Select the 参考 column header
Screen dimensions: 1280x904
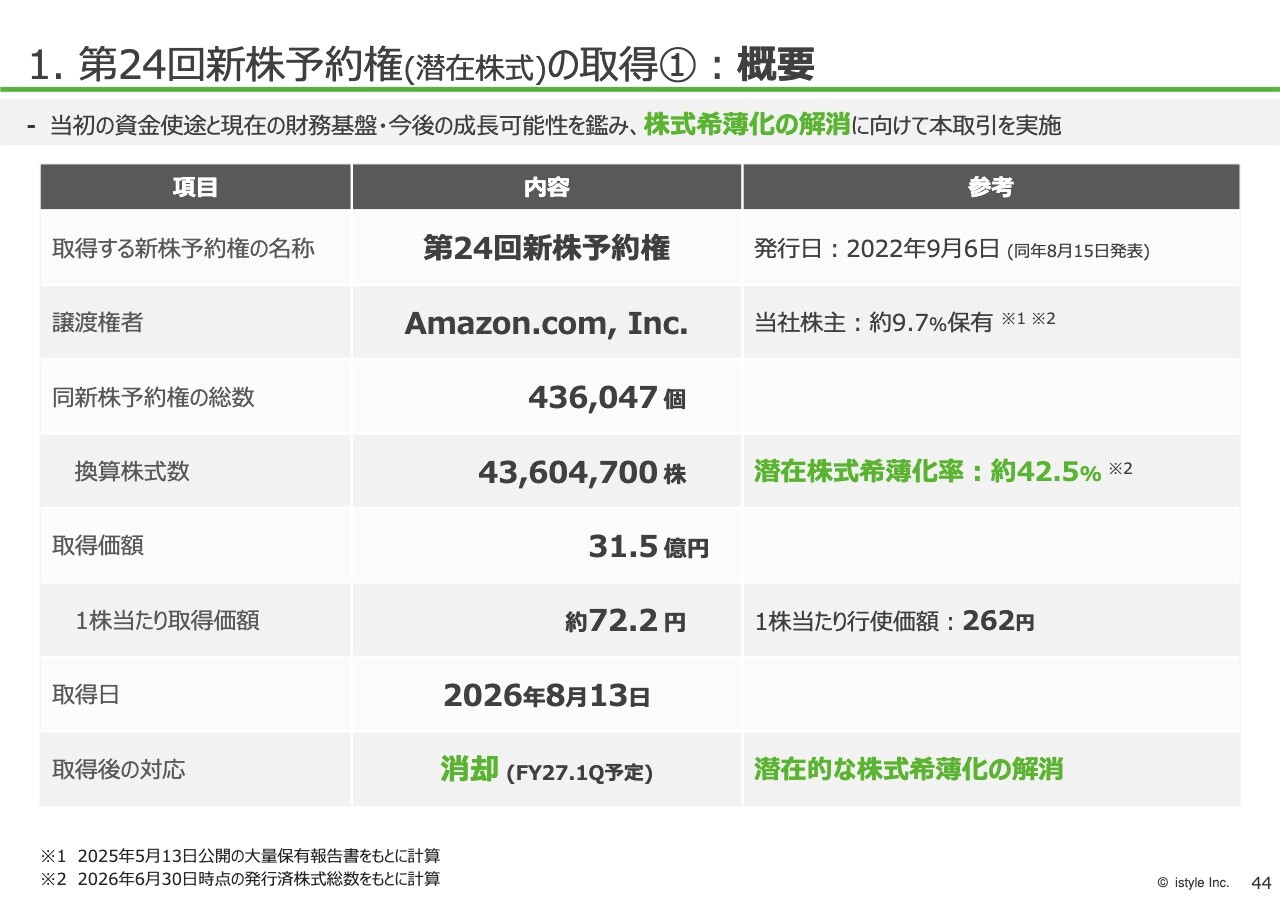(x=991, y=187)
